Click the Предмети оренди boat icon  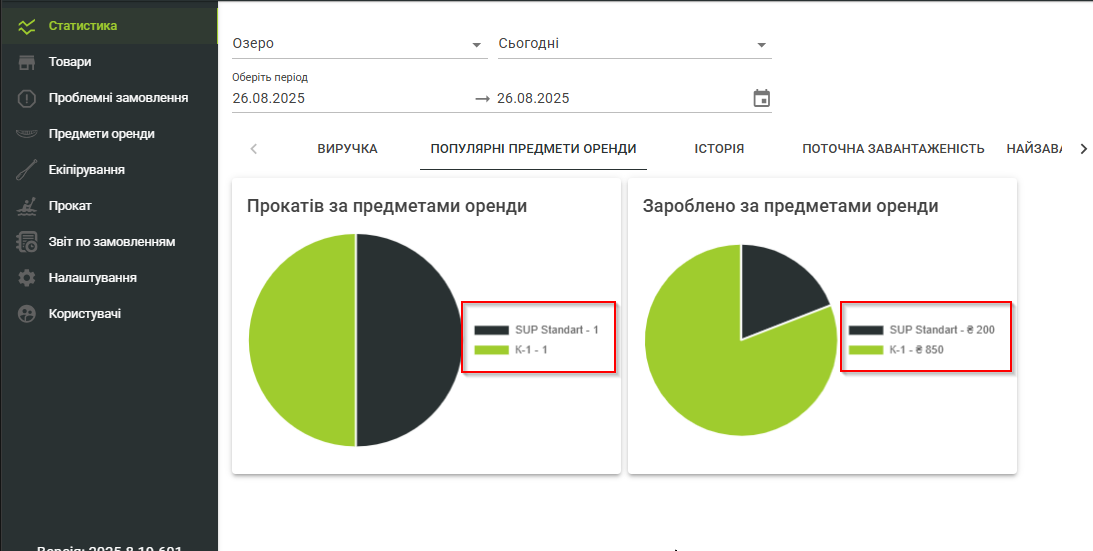tap(26, 134)
